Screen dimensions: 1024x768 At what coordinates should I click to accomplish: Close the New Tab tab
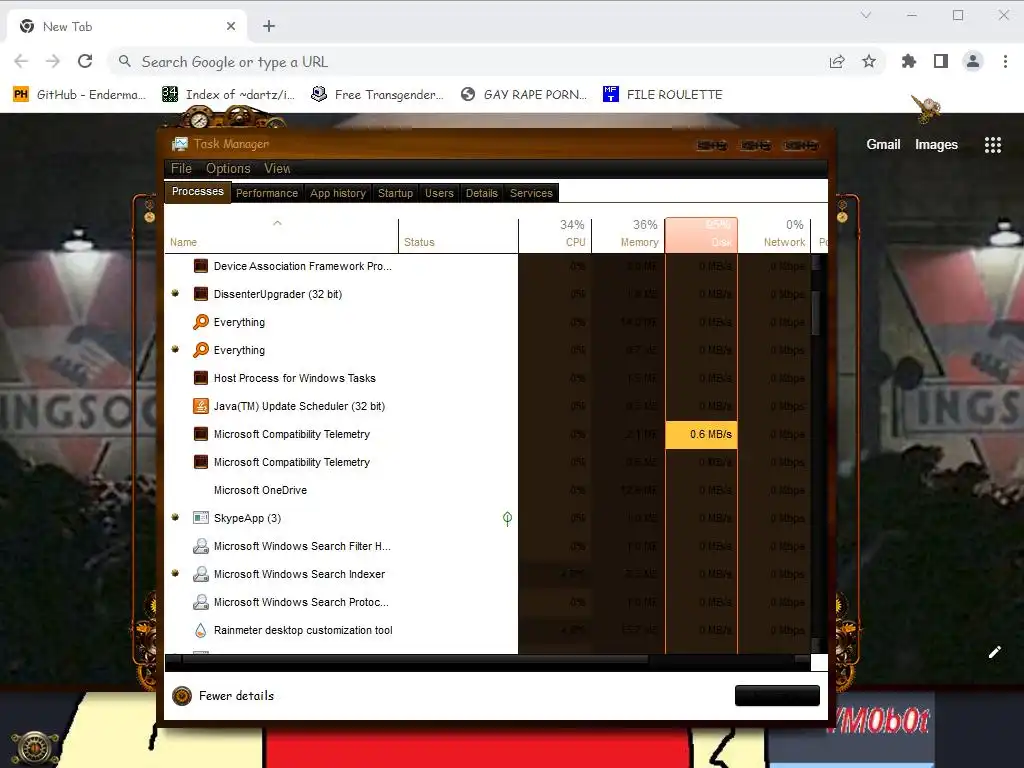pos(231,26)
